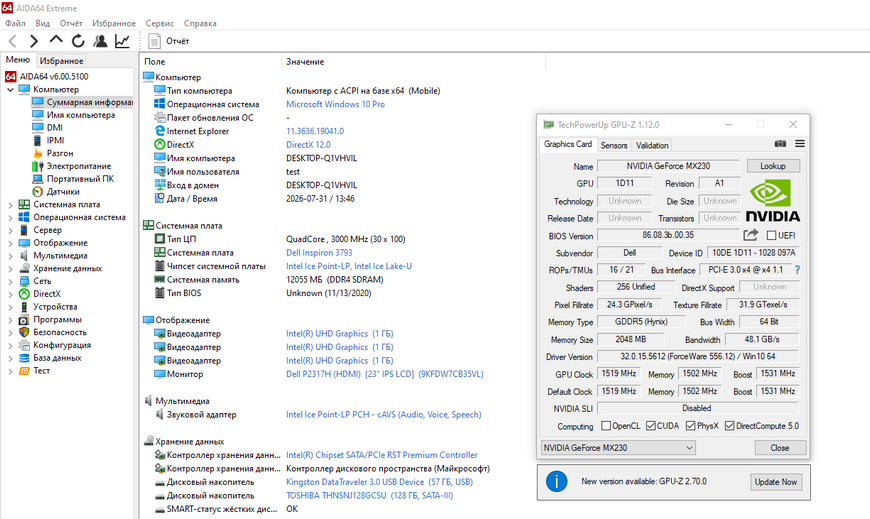Click the Bus Interface question mark

797,270
